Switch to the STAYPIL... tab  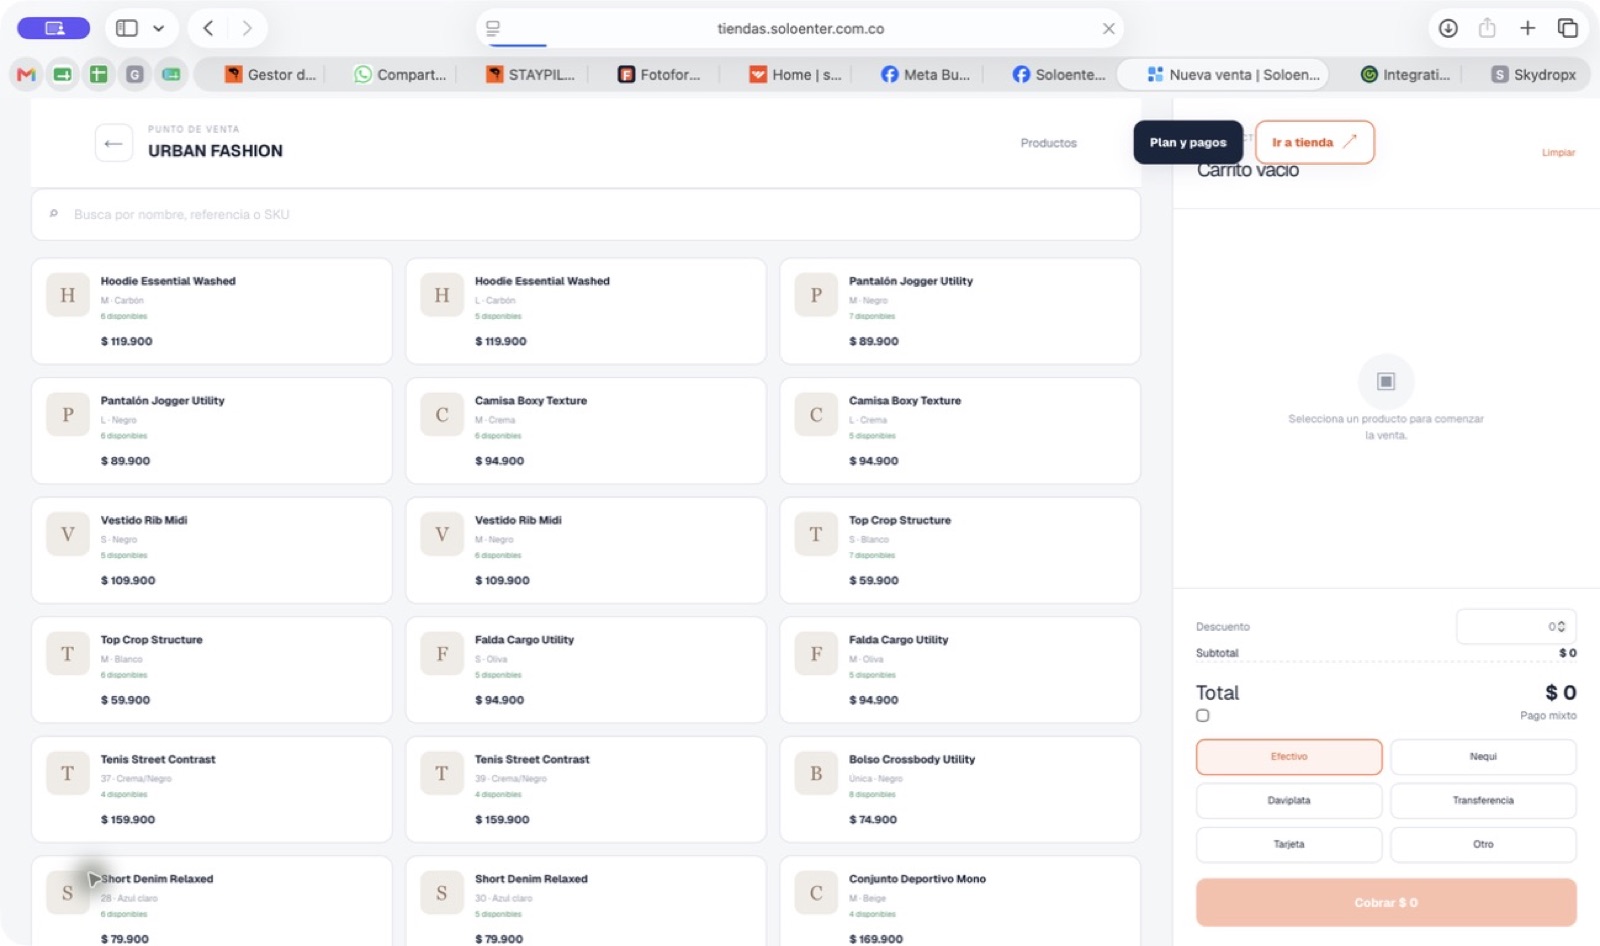530,74
